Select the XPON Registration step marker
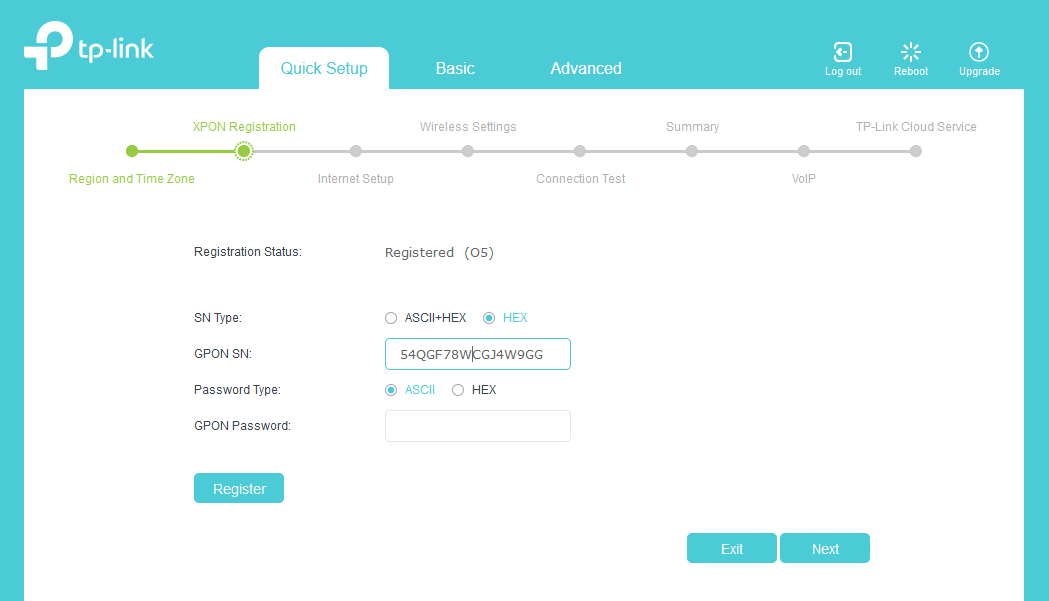The width and height of the screenshot is (1049, 601). pyautogui.click(x=244, y=151)
